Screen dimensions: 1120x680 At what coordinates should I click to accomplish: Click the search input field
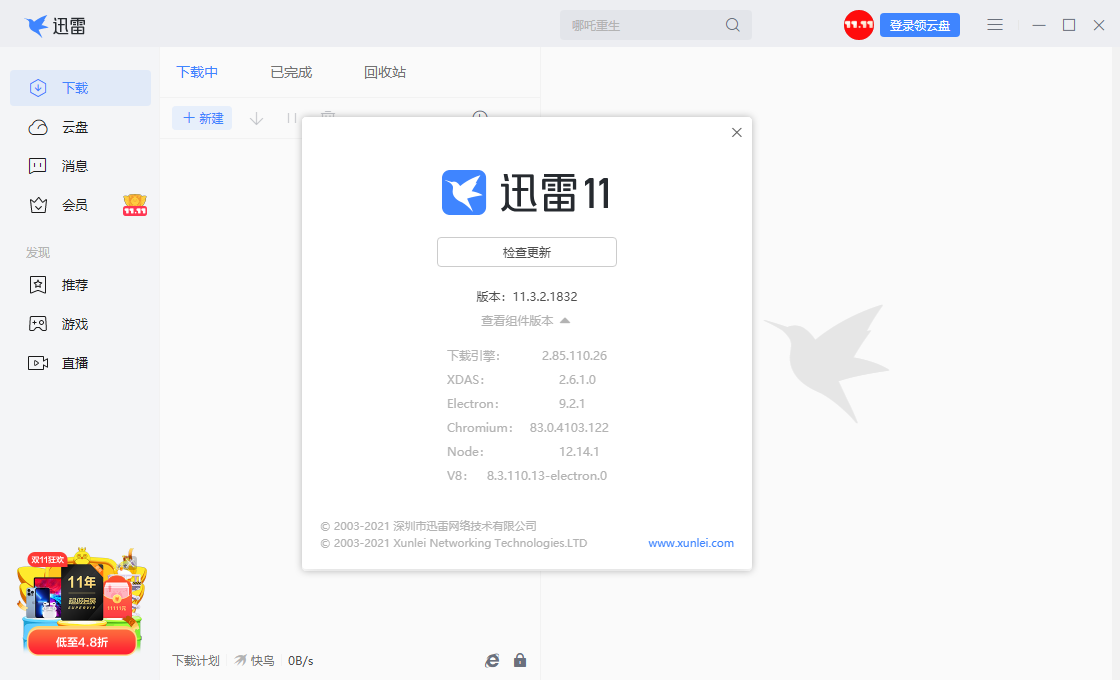(x=640, y=25)
